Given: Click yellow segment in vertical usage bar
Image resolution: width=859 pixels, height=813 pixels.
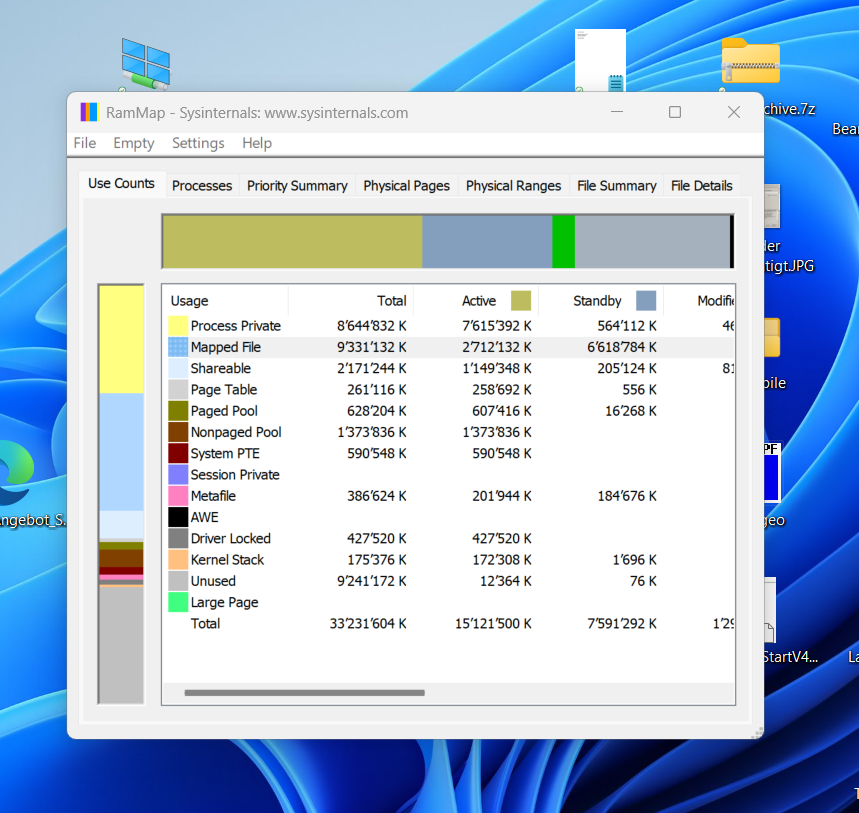Looking at the screenshot, I should [121, 340].
